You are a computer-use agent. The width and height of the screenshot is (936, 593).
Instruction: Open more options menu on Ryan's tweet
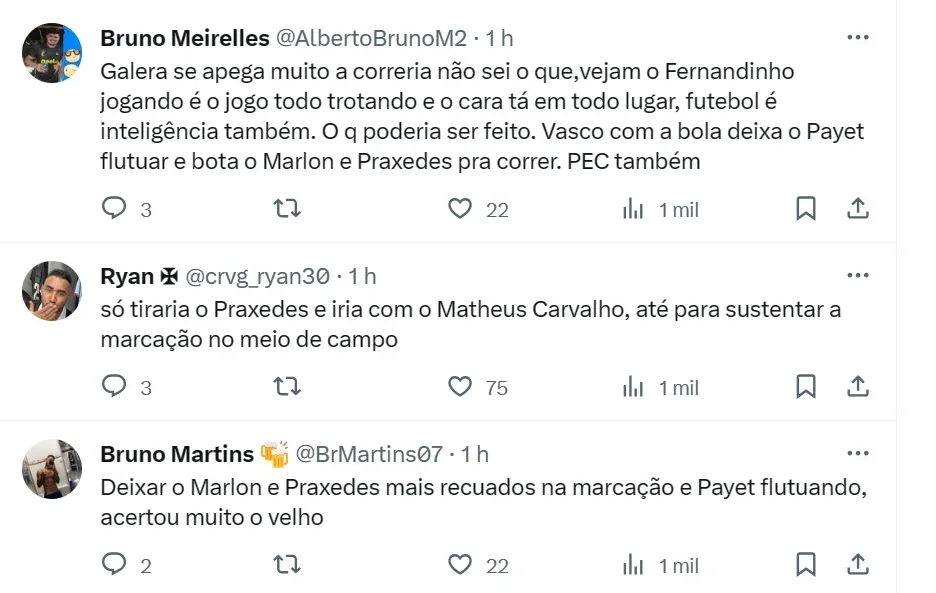pyautogui.click(x=857, y=276)
